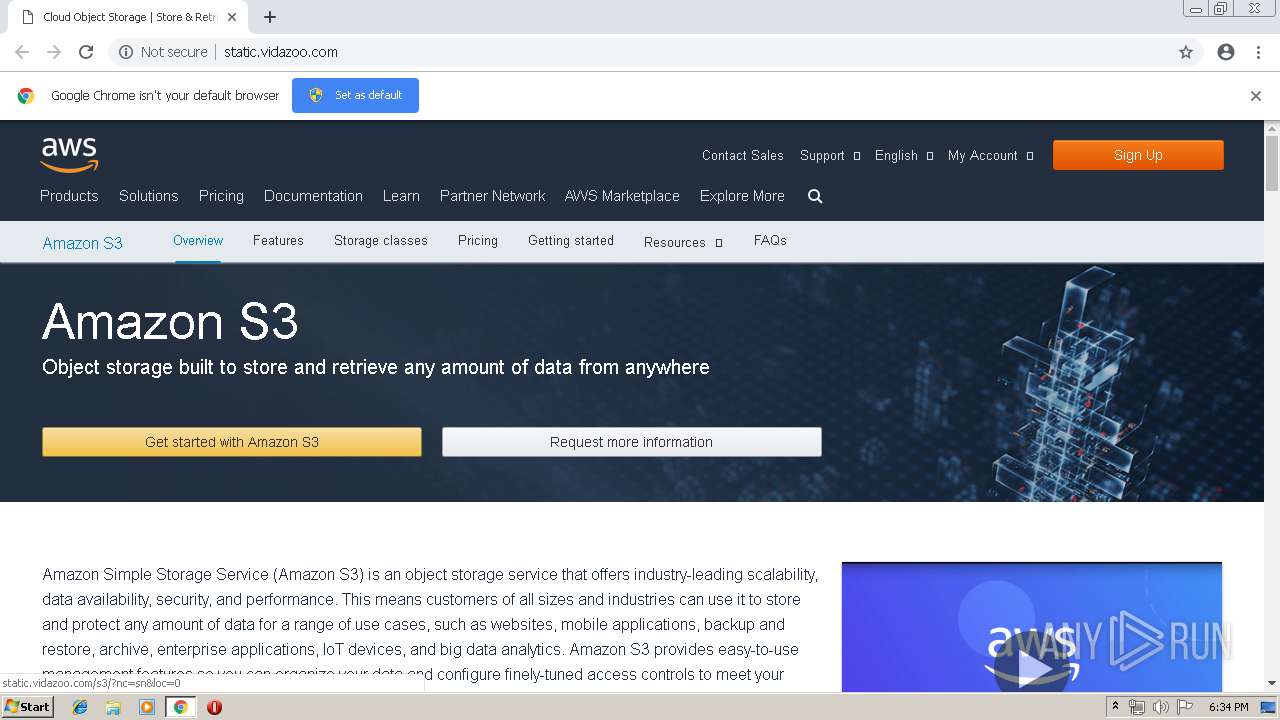Click the Set as default button
This screenshot has width=1280, height=720.
click(355, 95)
